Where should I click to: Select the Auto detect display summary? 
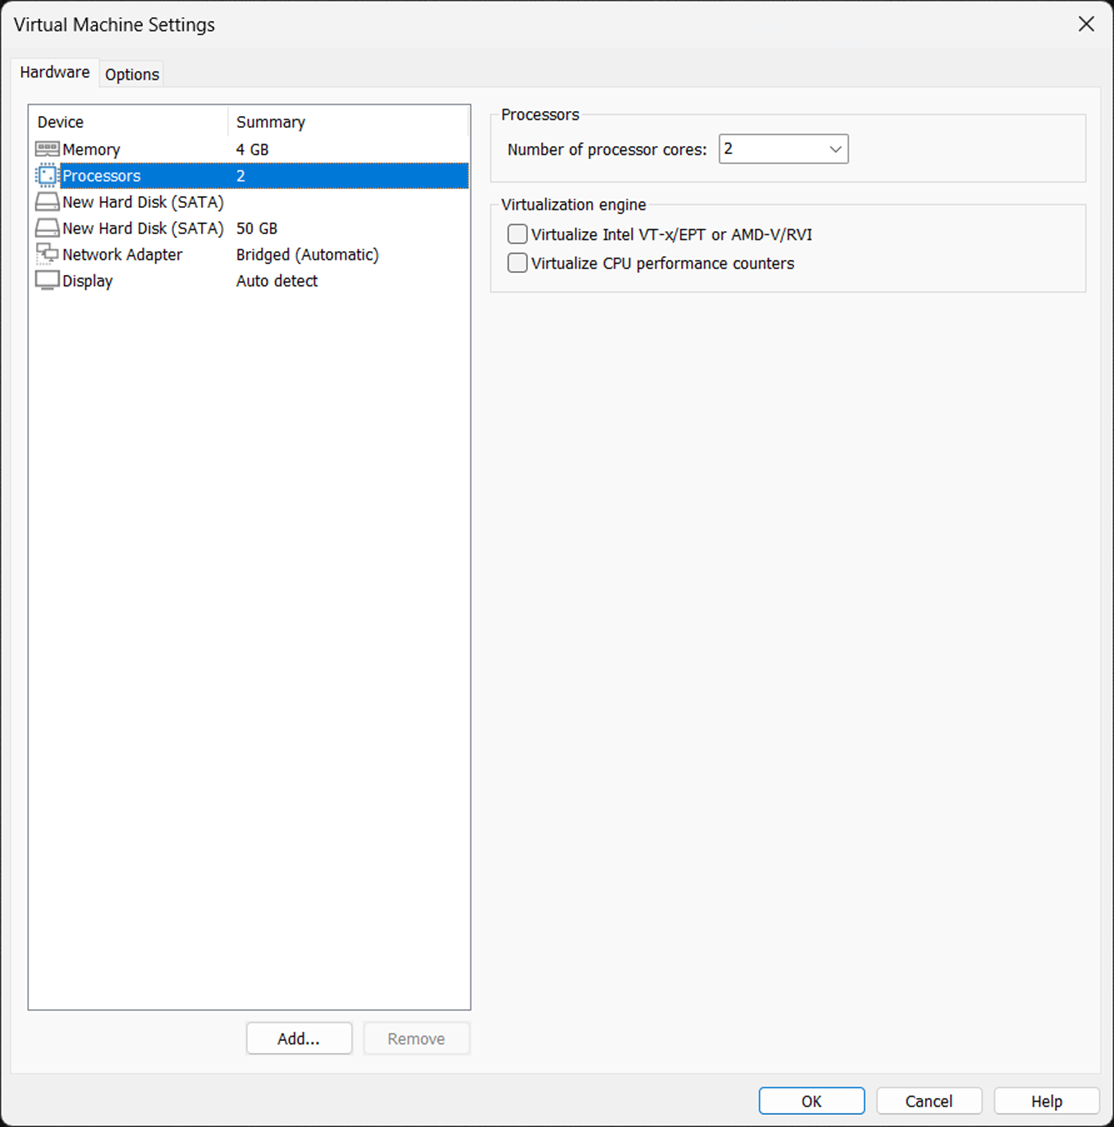pos(277,281)
